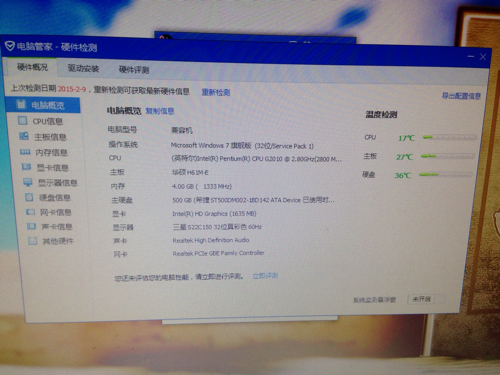500x375 pixels.
Task: Close the 硬件检测 window
Action: point(483,57)
